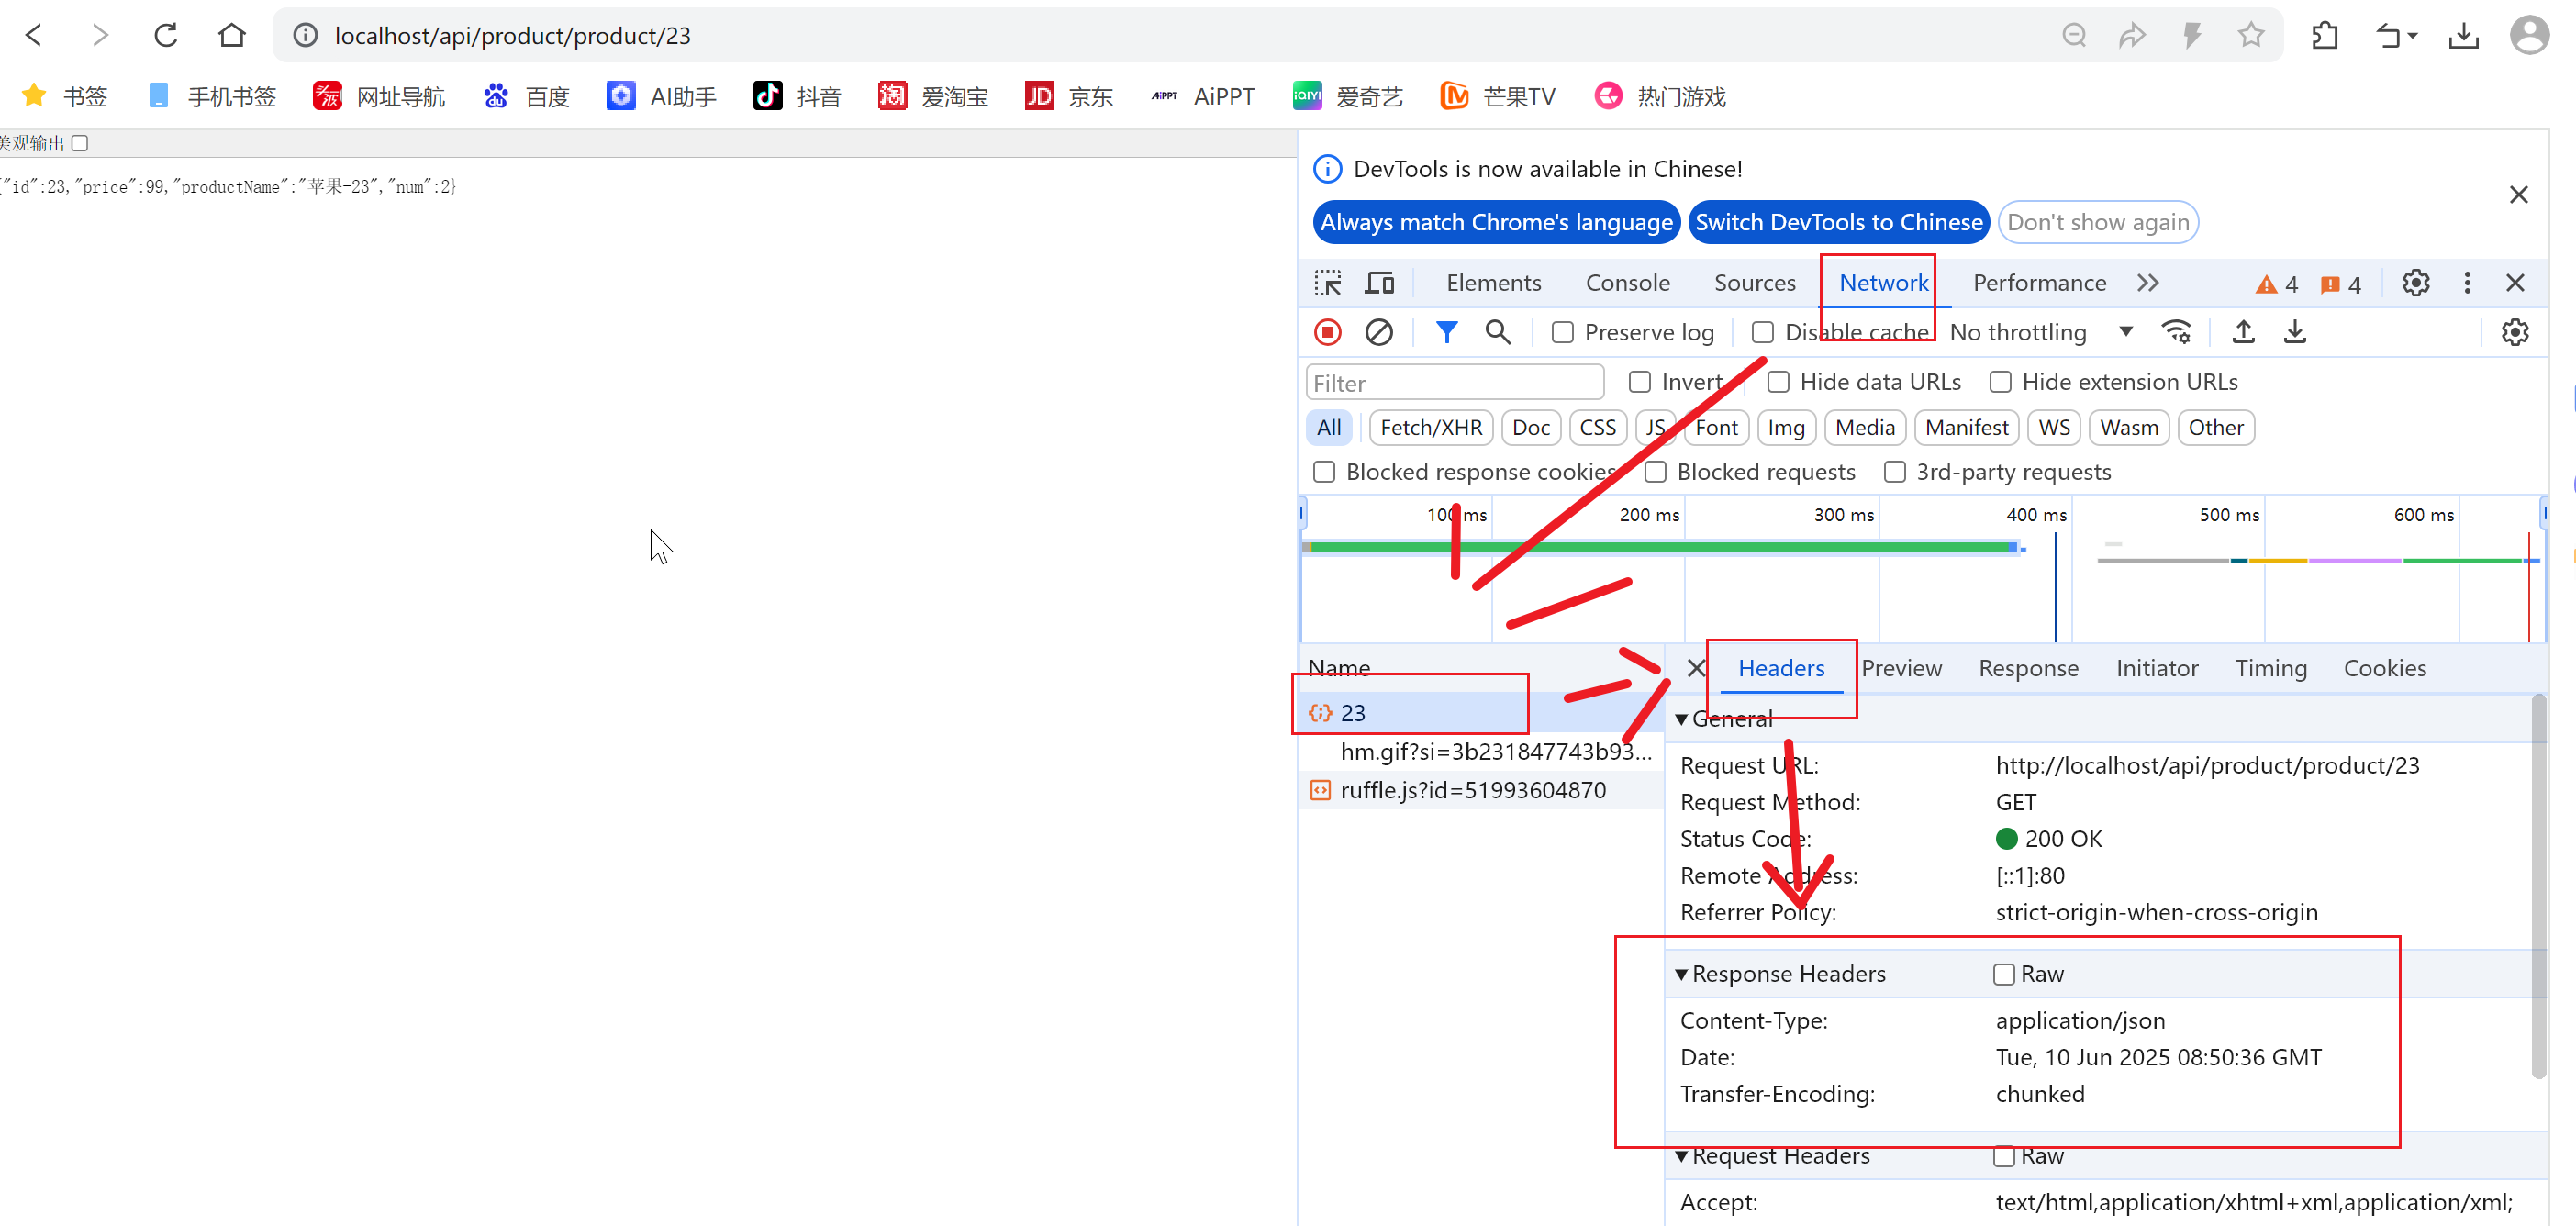Click the network Filter text field
Screen dimensions: 2576x1226
tap(1455, 383)
